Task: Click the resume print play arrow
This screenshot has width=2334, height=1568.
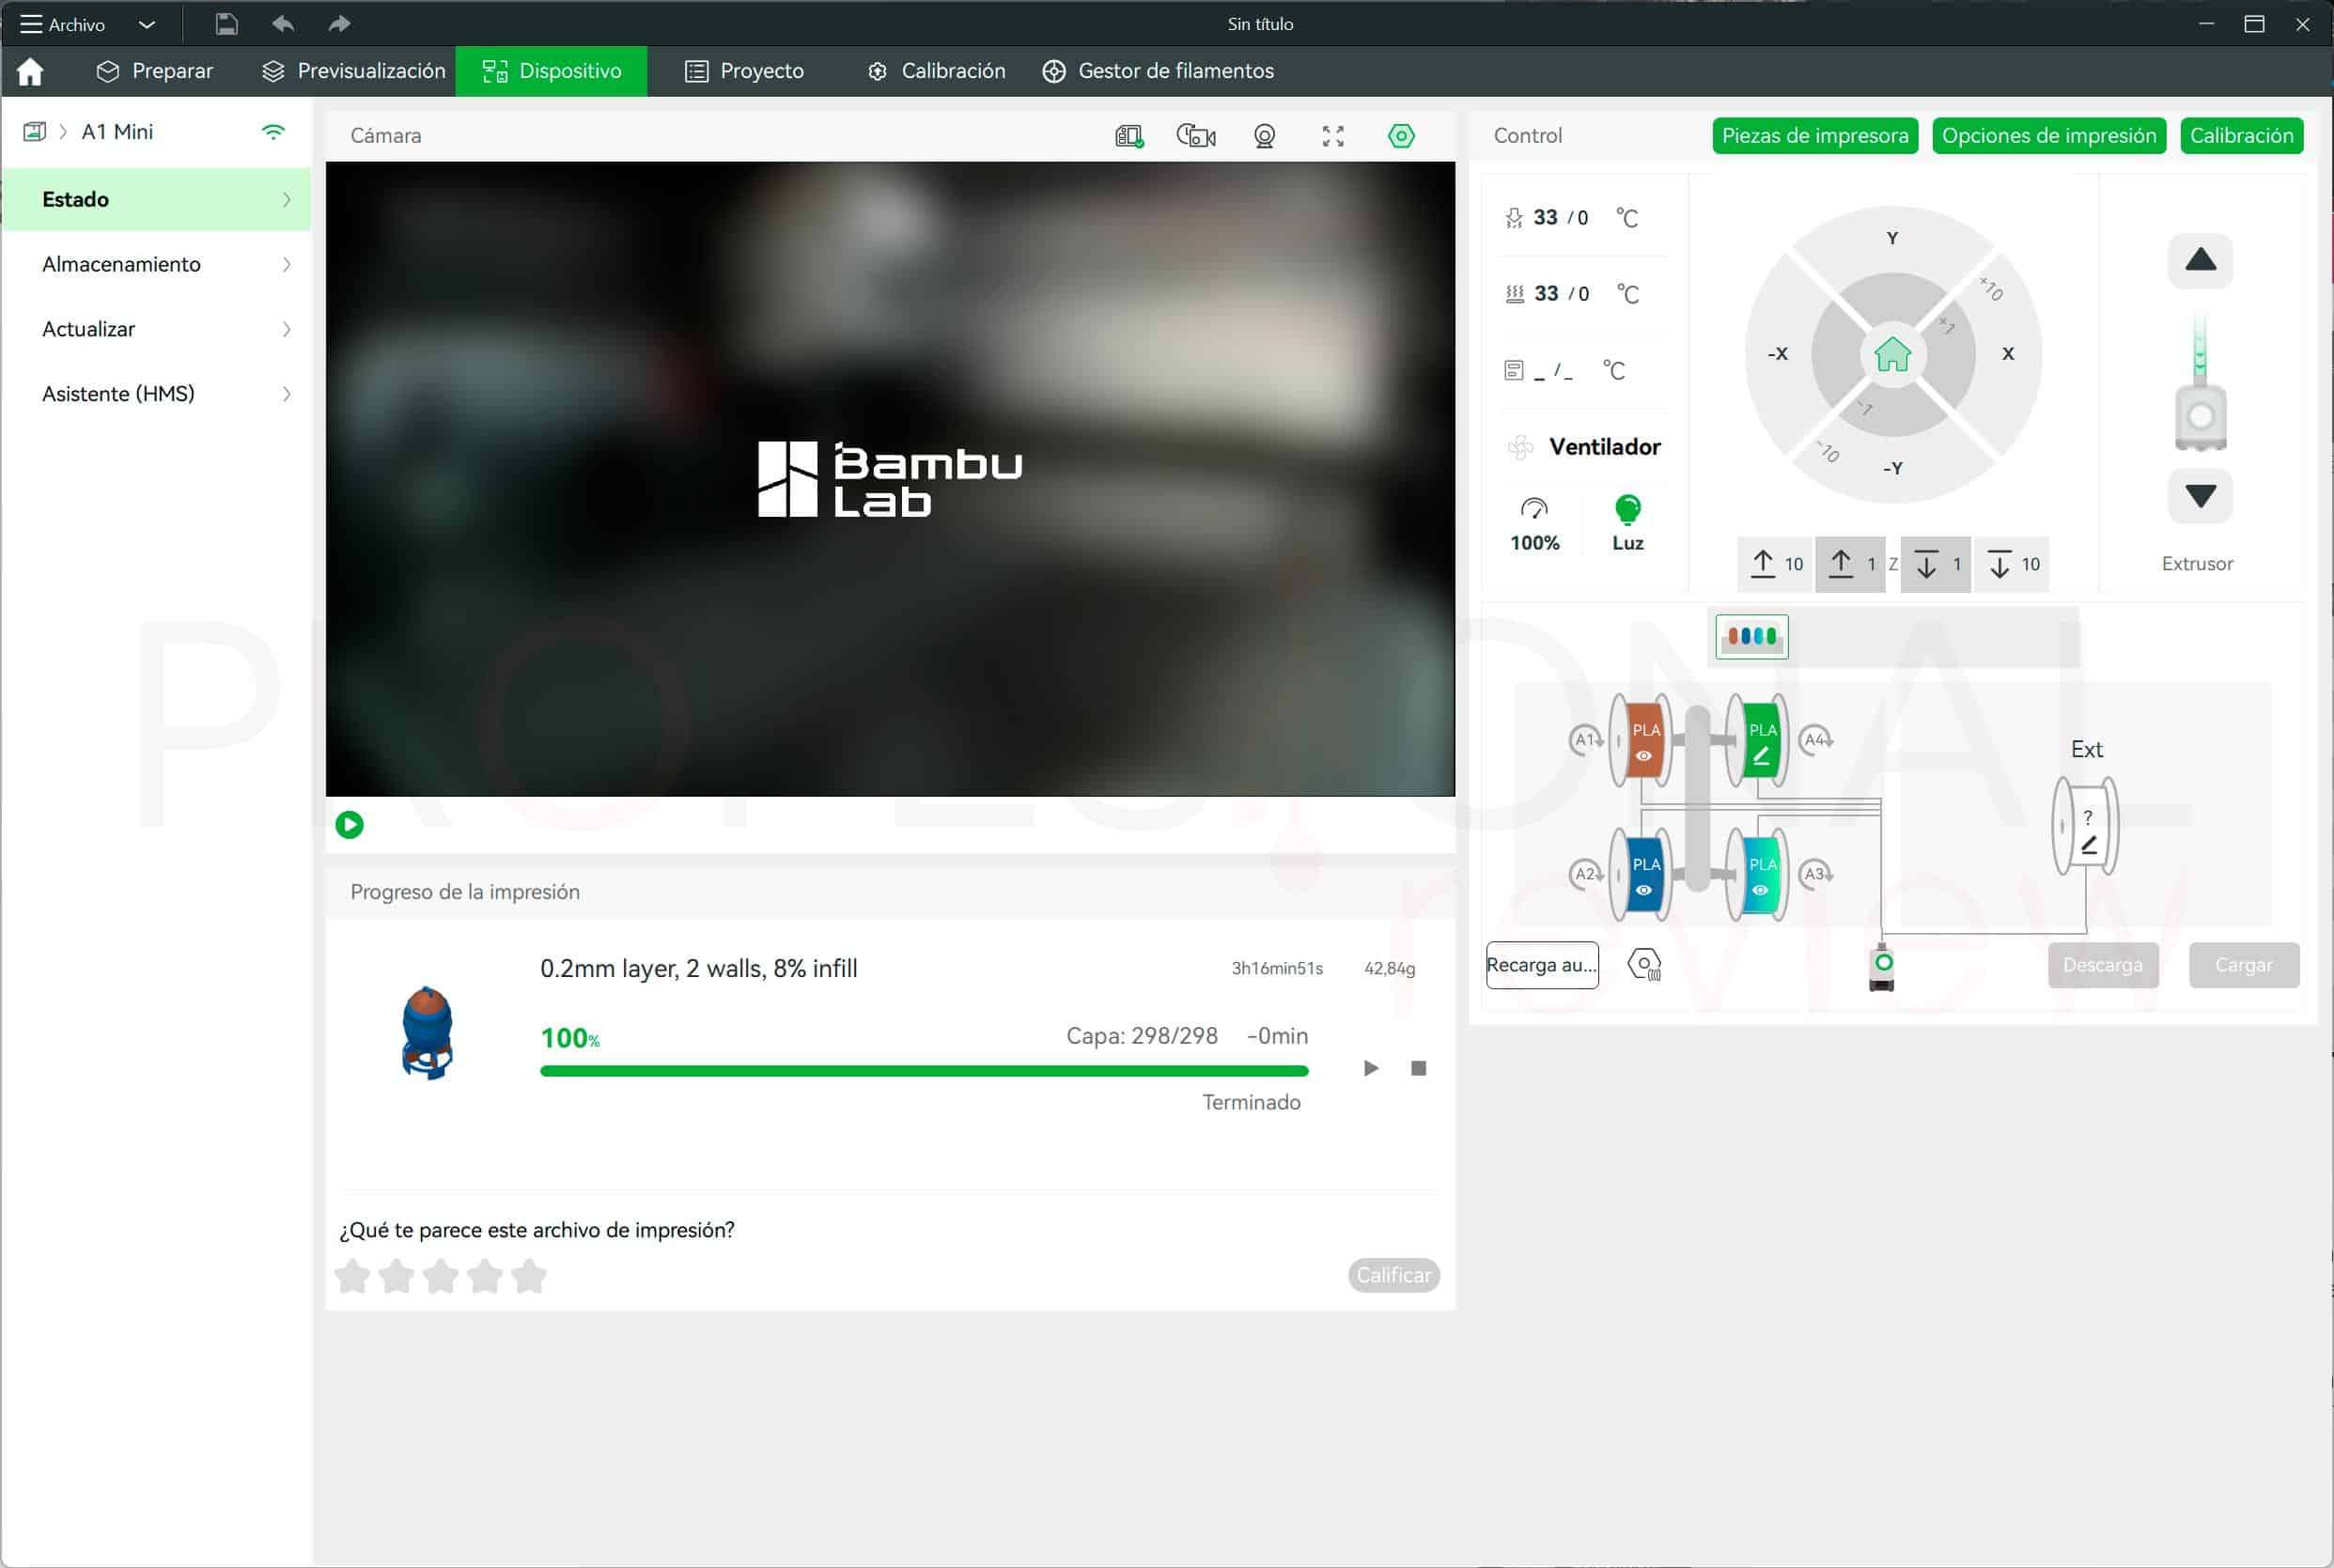Action: (1371, 1068)
